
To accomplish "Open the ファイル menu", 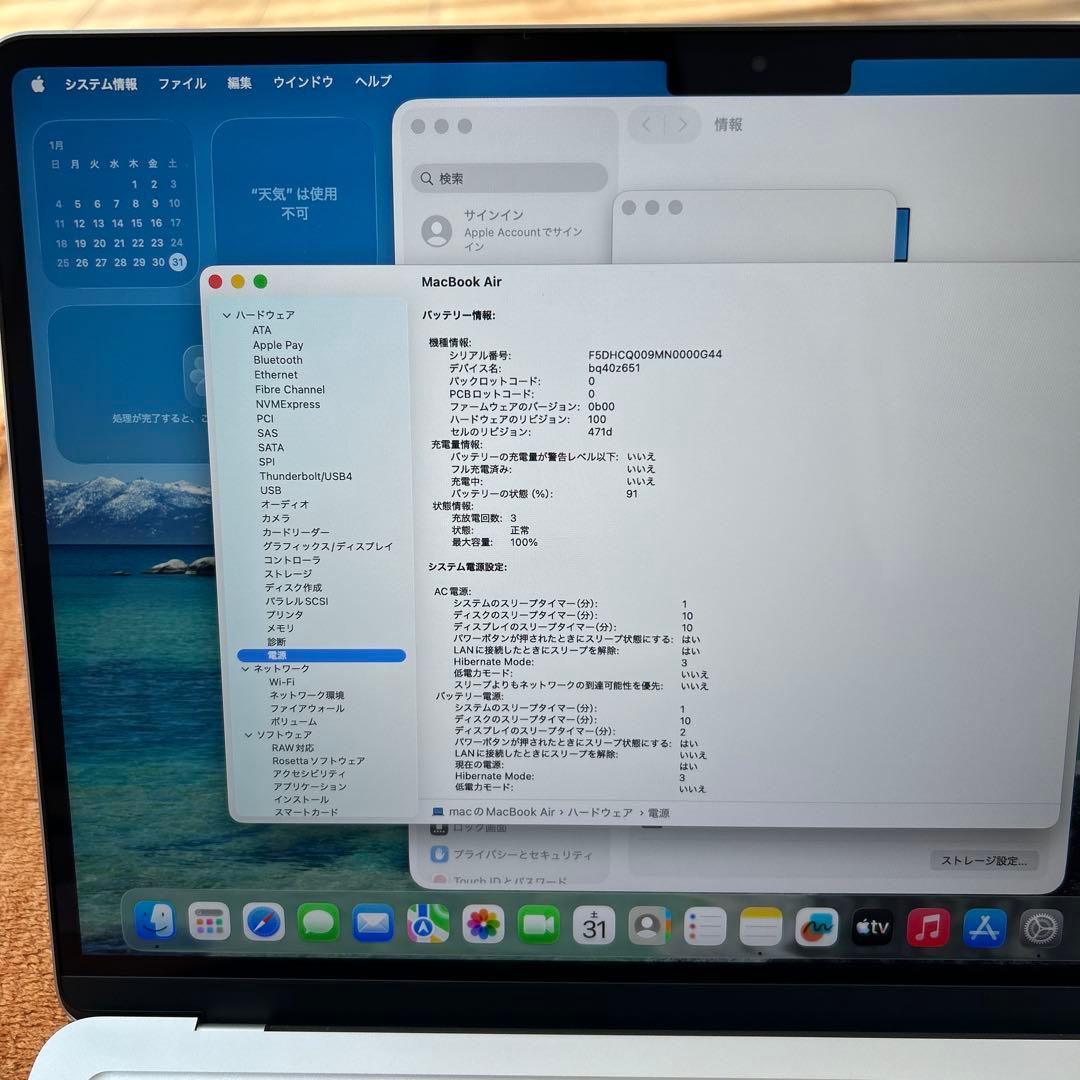I will tap(181, 83).
